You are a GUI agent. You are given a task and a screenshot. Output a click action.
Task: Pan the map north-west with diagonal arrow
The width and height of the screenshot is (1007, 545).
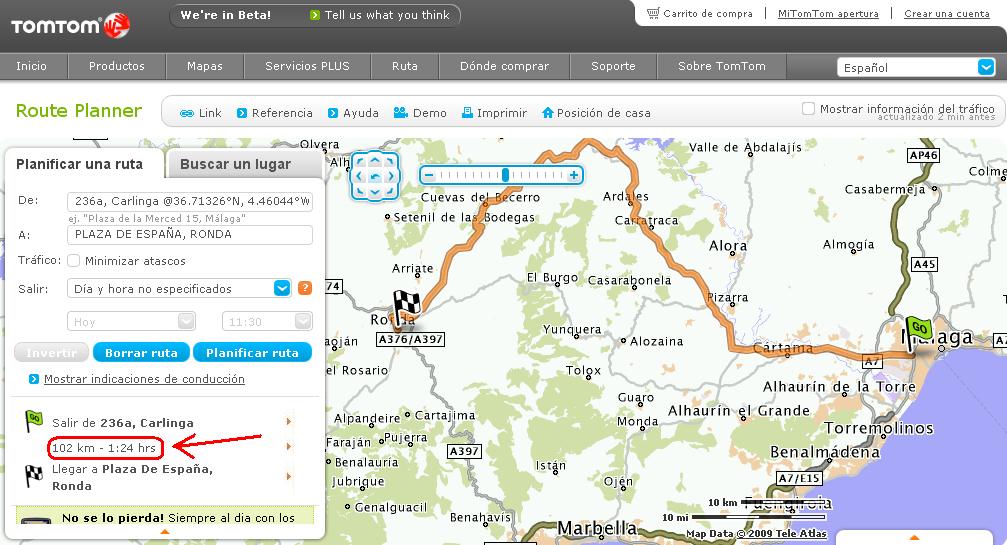[360, 160]
